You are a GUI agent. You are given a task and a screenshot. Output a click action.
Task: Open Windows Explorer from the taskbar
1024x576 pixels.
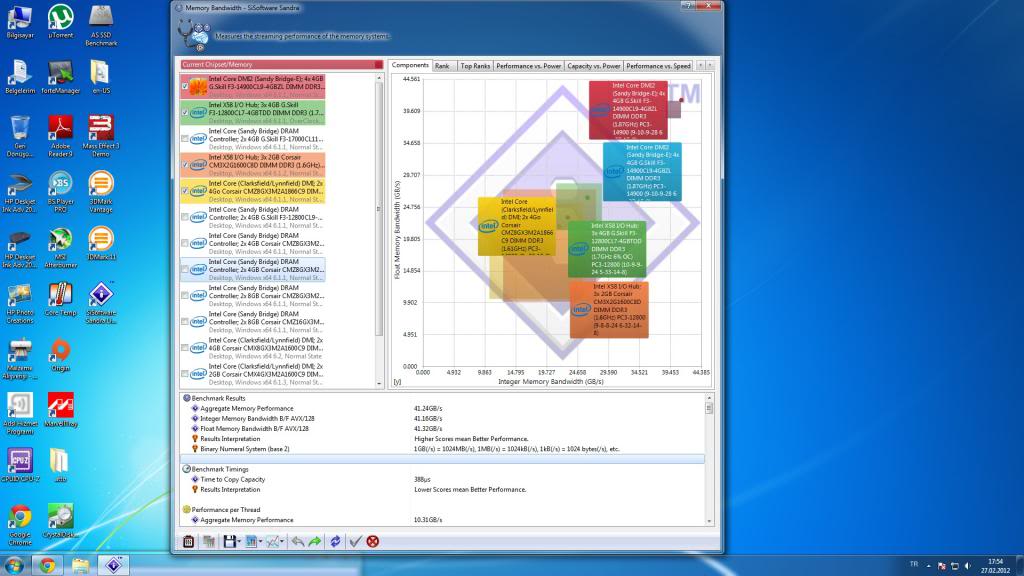point(80,565)
